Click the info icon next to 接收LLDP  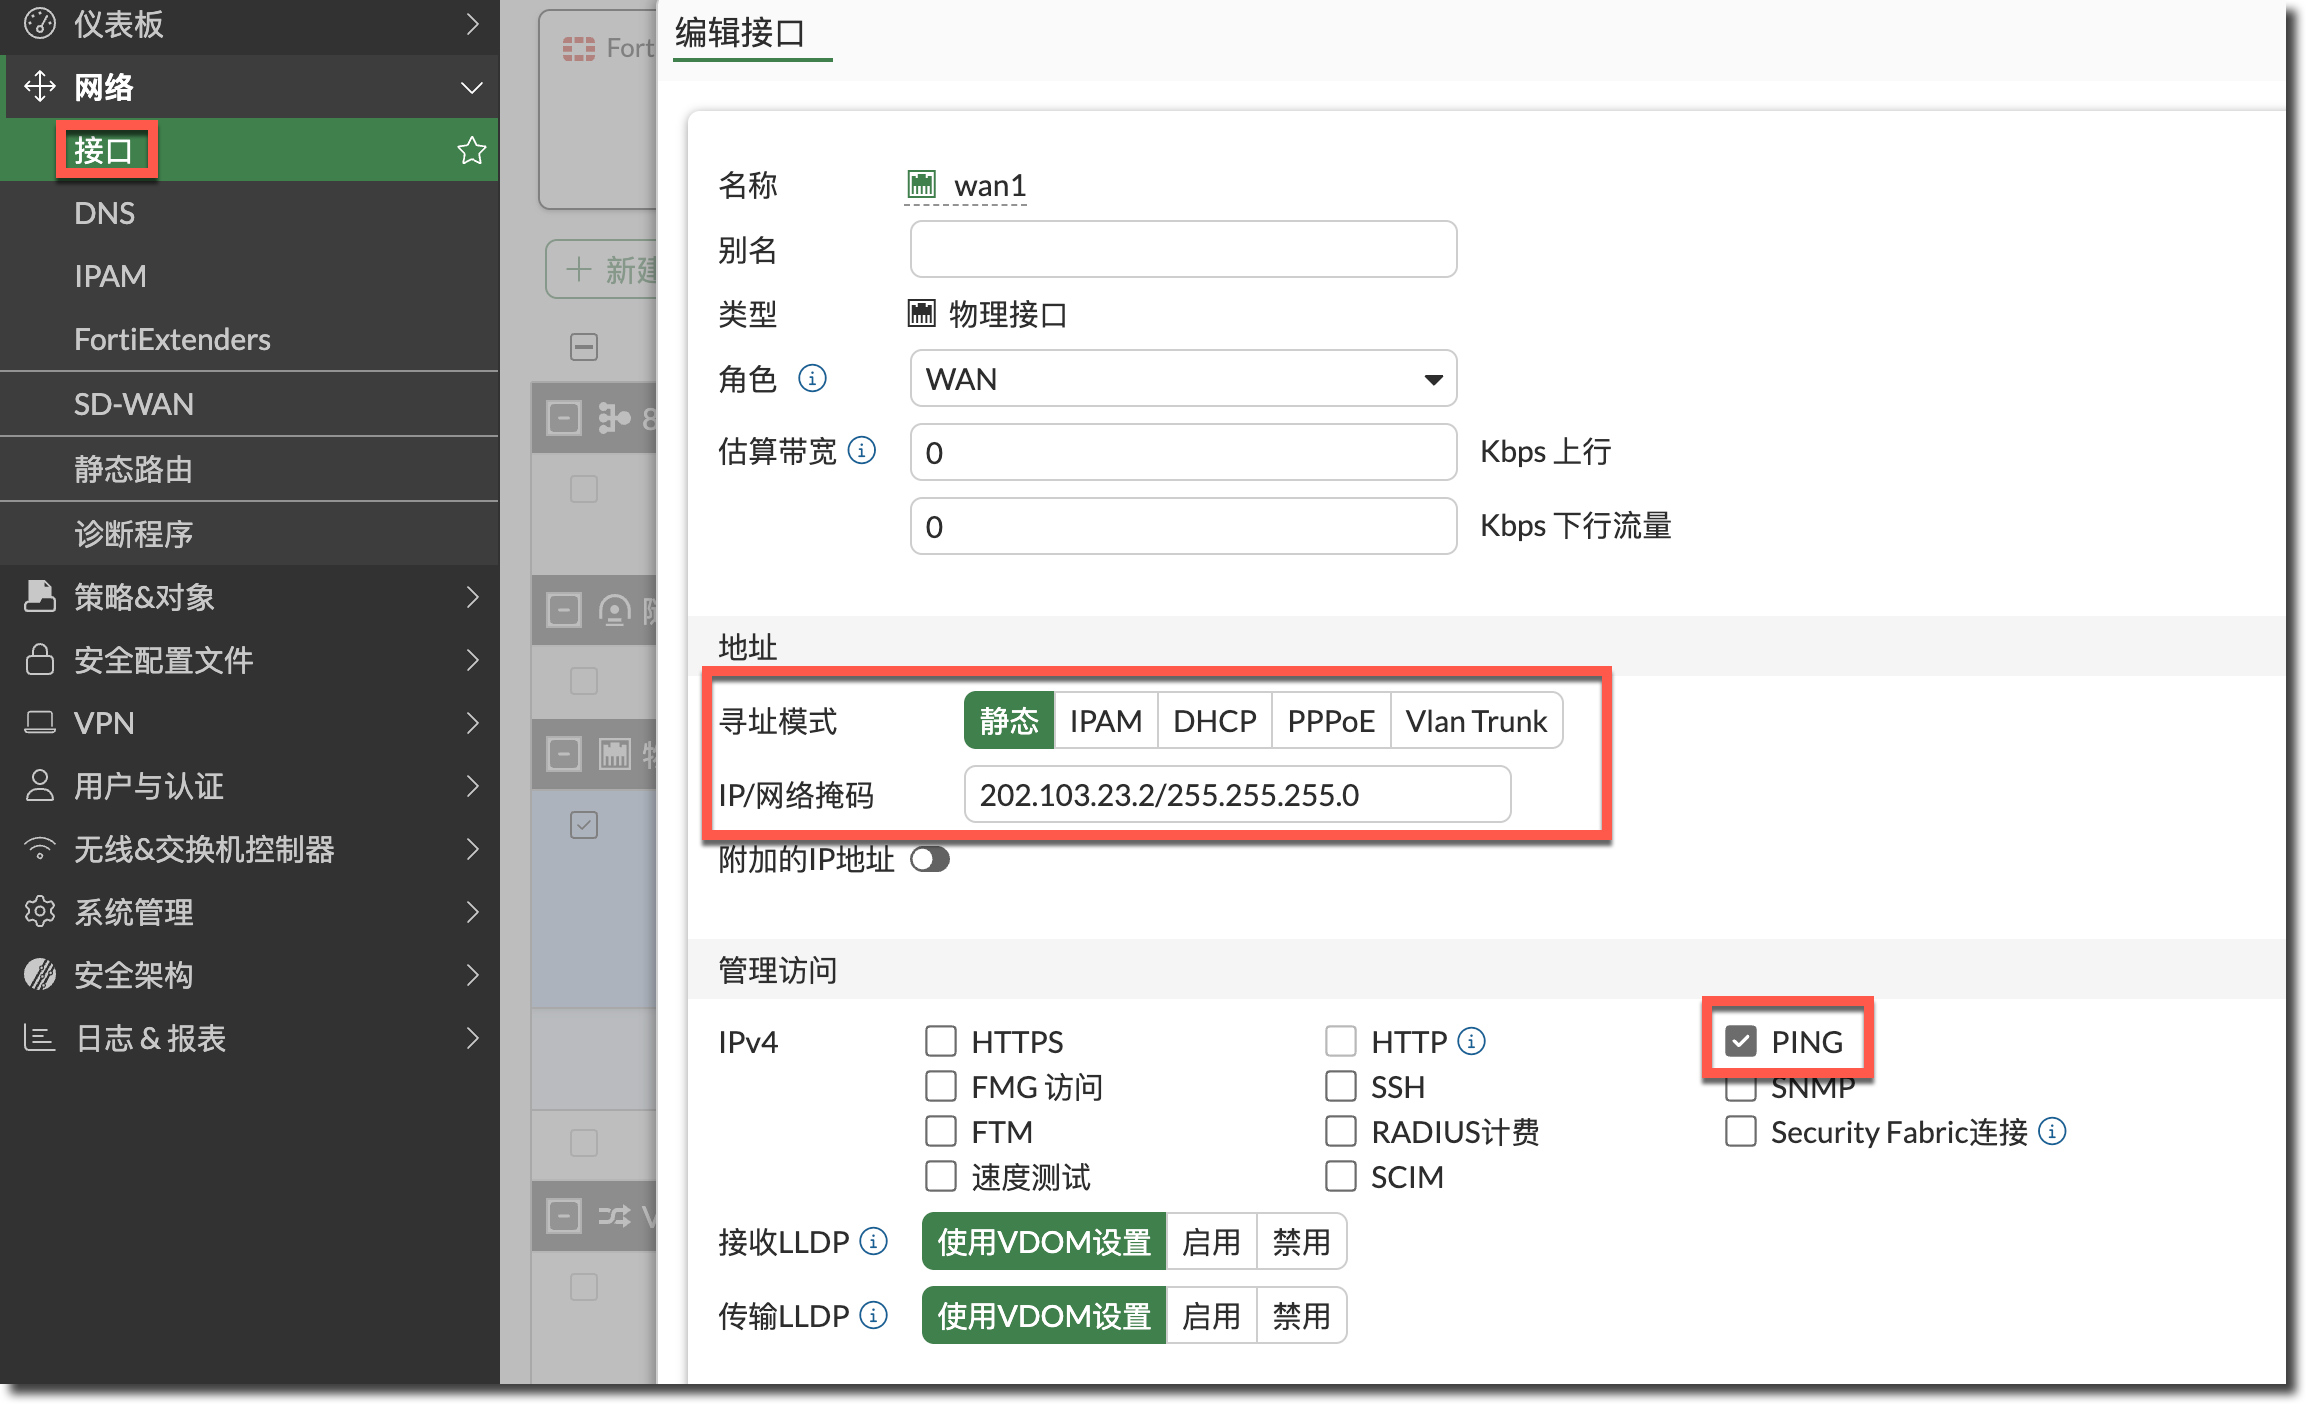tap(873, 1241)
